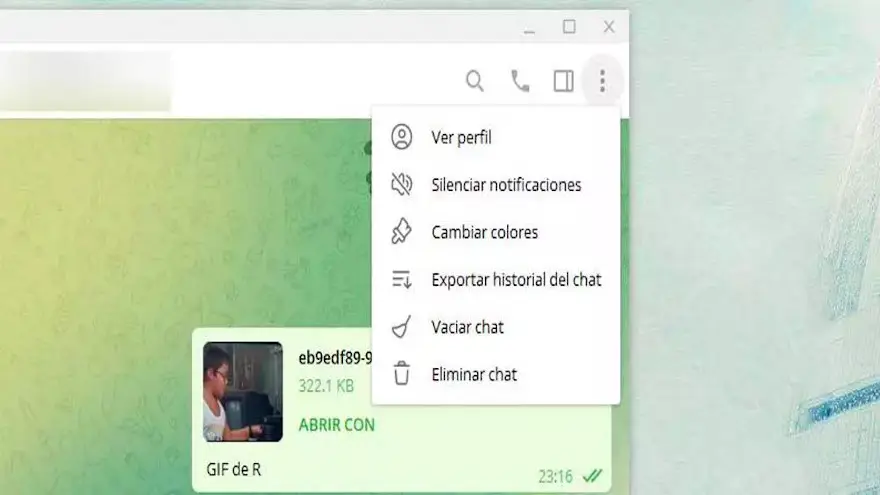Open the GIF file thumbnail preview
The width and height of the screenshot is (880, 495).
click(243, 392)
